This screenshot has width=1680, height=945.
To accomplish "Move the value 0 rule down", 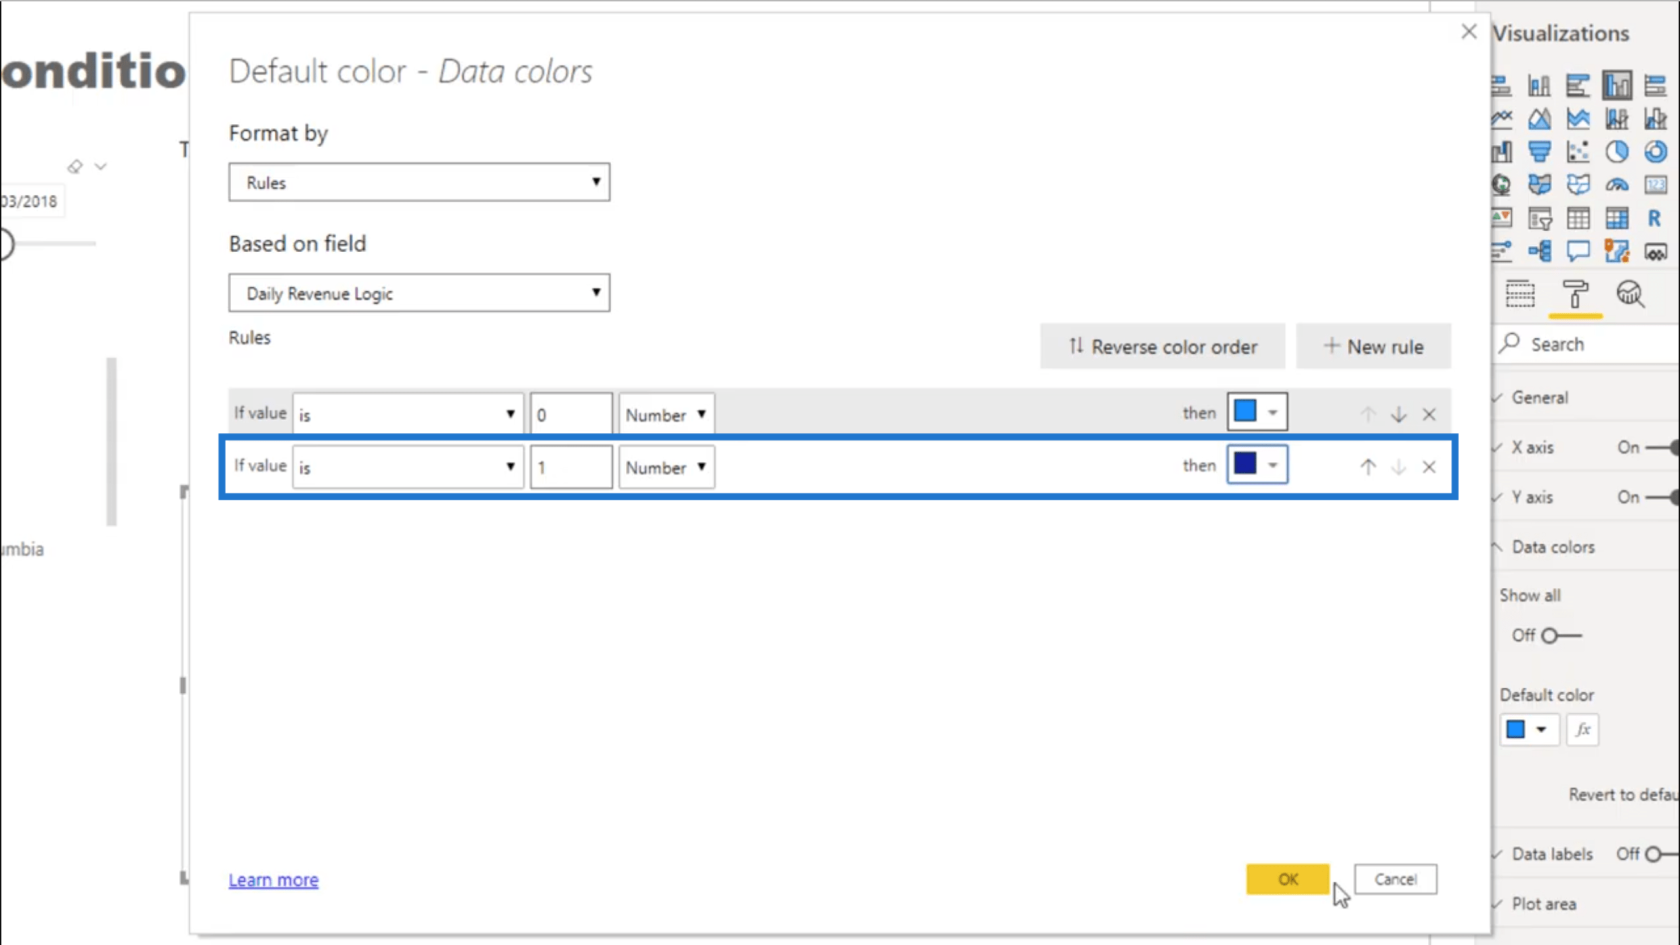I will [x=1398, y=414].
